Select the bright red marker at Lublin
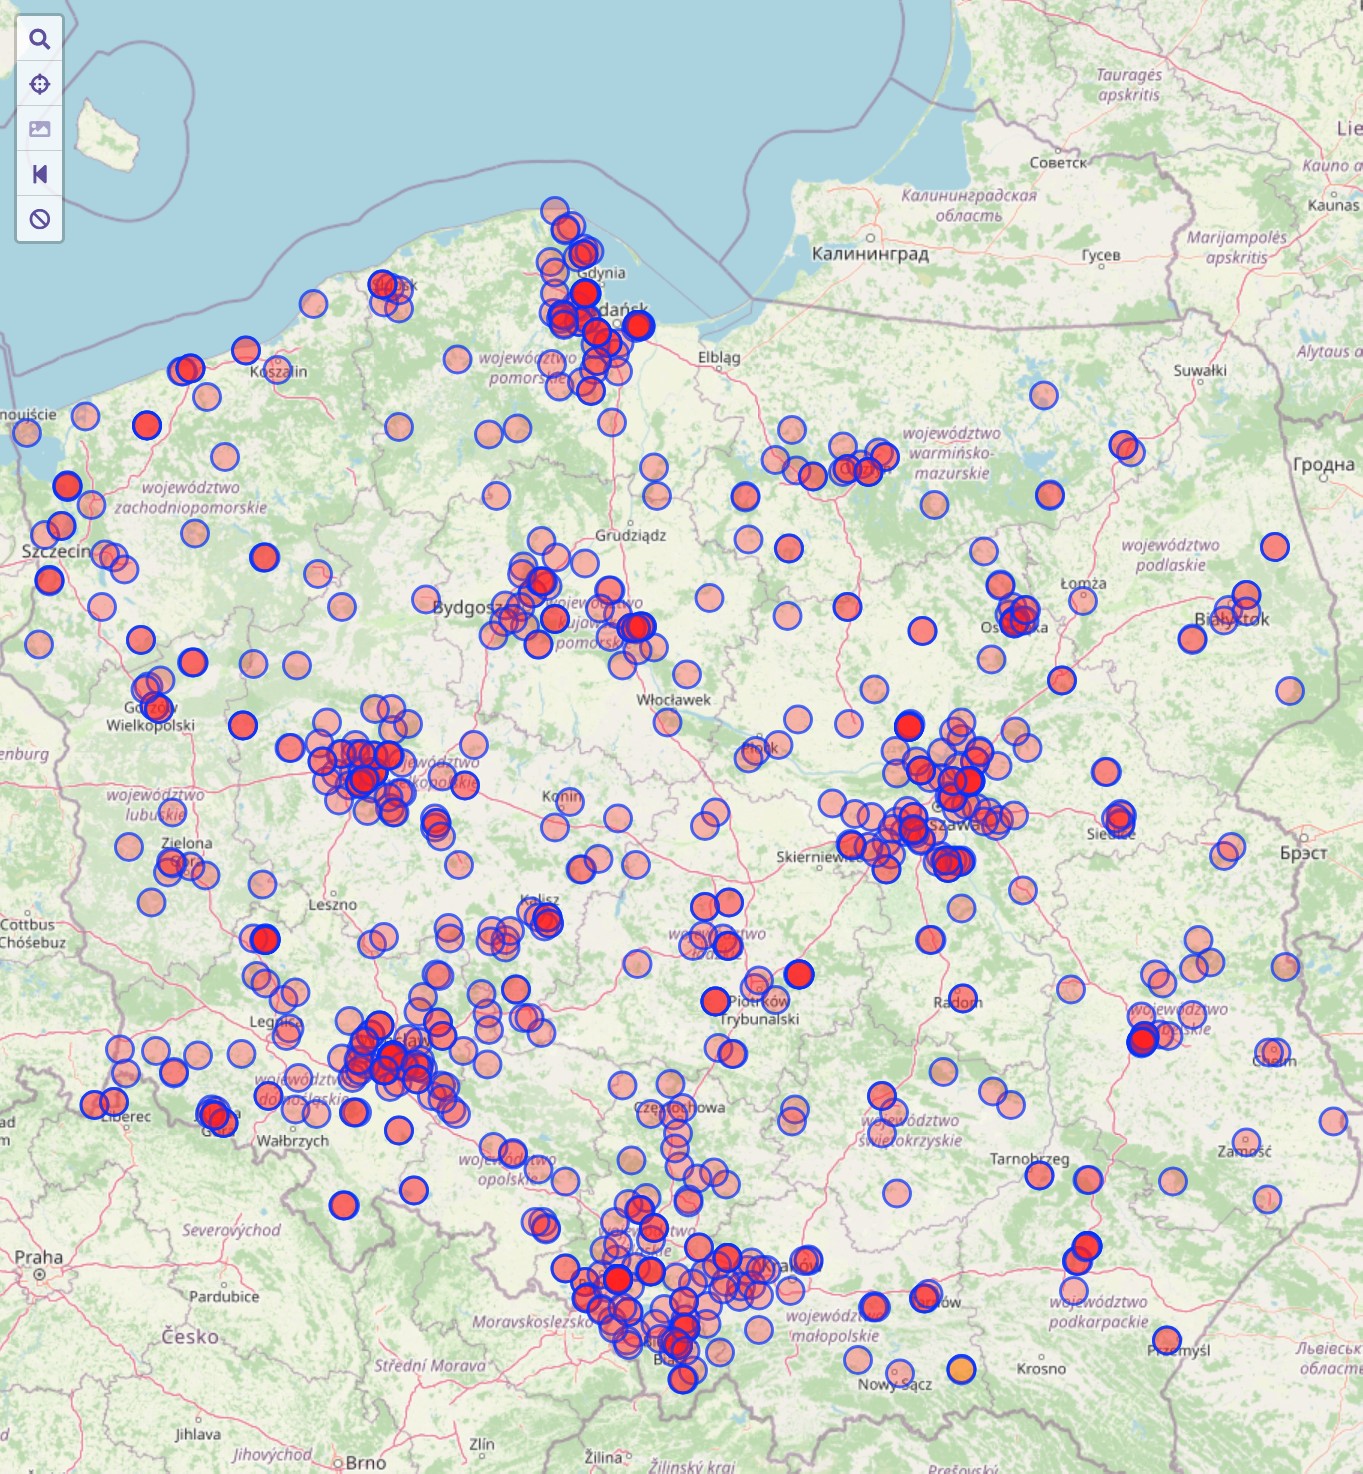The image size is (1363, 1474). pos(1142,1040)
